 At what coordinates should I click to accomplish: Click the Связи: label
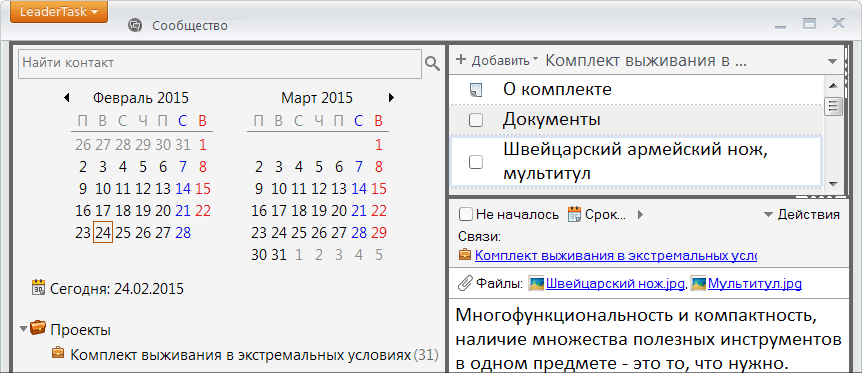coord(479,237)
